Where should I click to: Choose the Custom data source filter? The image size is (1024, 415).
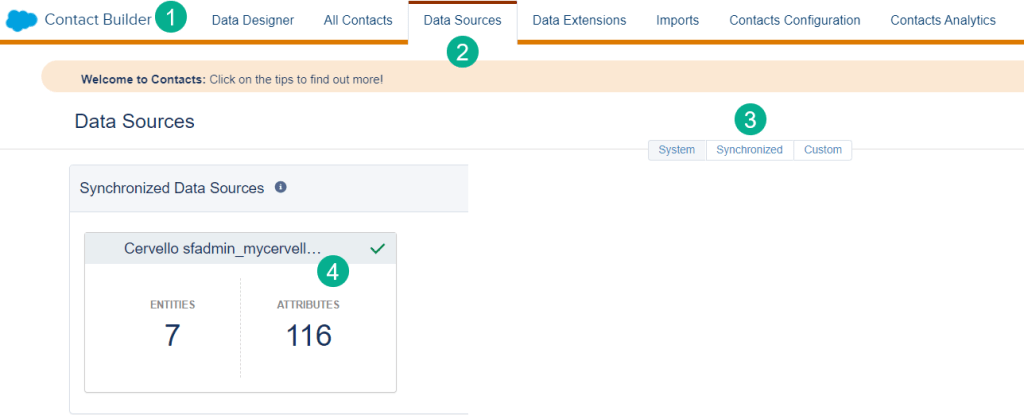822,150
